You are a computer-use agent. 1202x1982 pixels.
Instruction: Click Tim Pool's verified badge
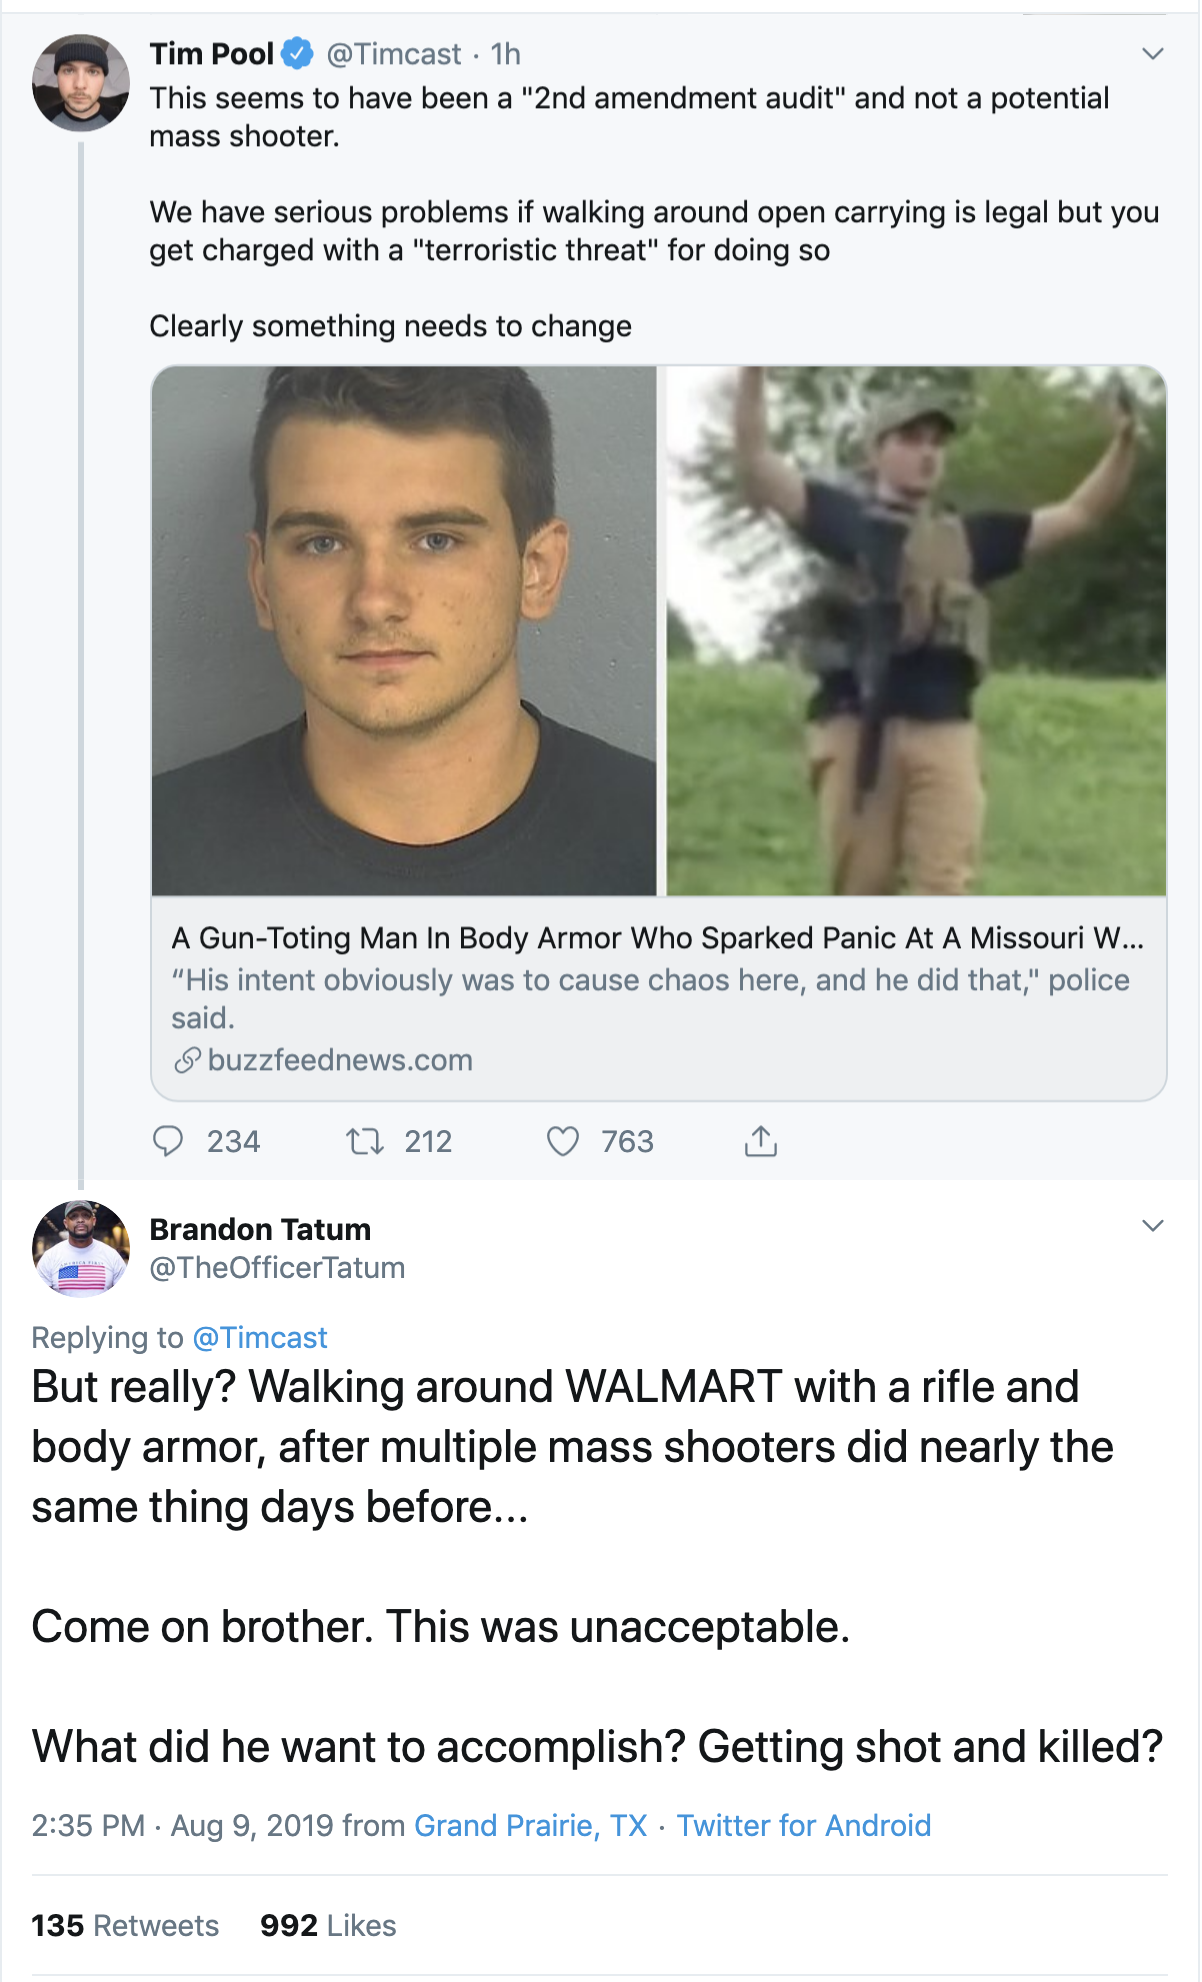tap(297, 54)
